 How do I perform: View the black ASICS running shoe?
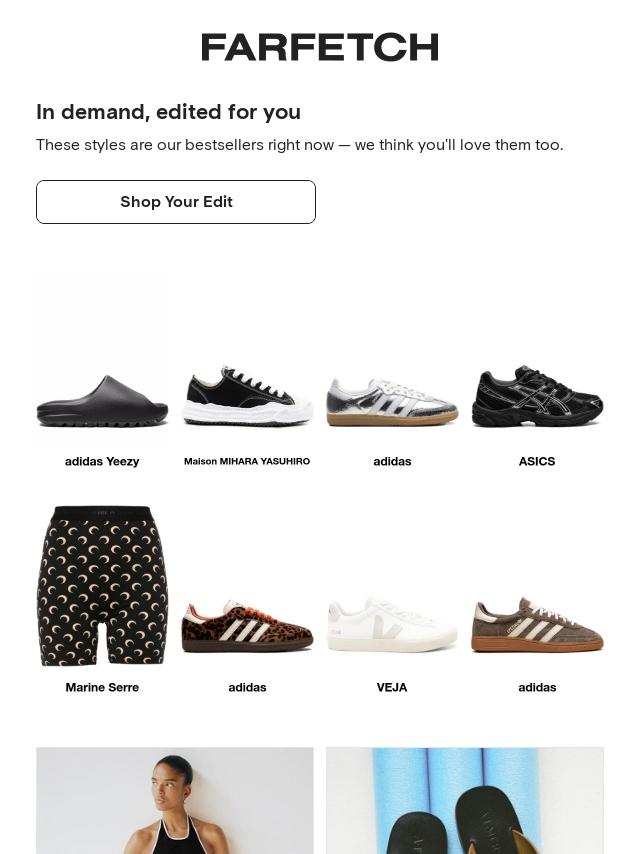click(x=537, y=396)
